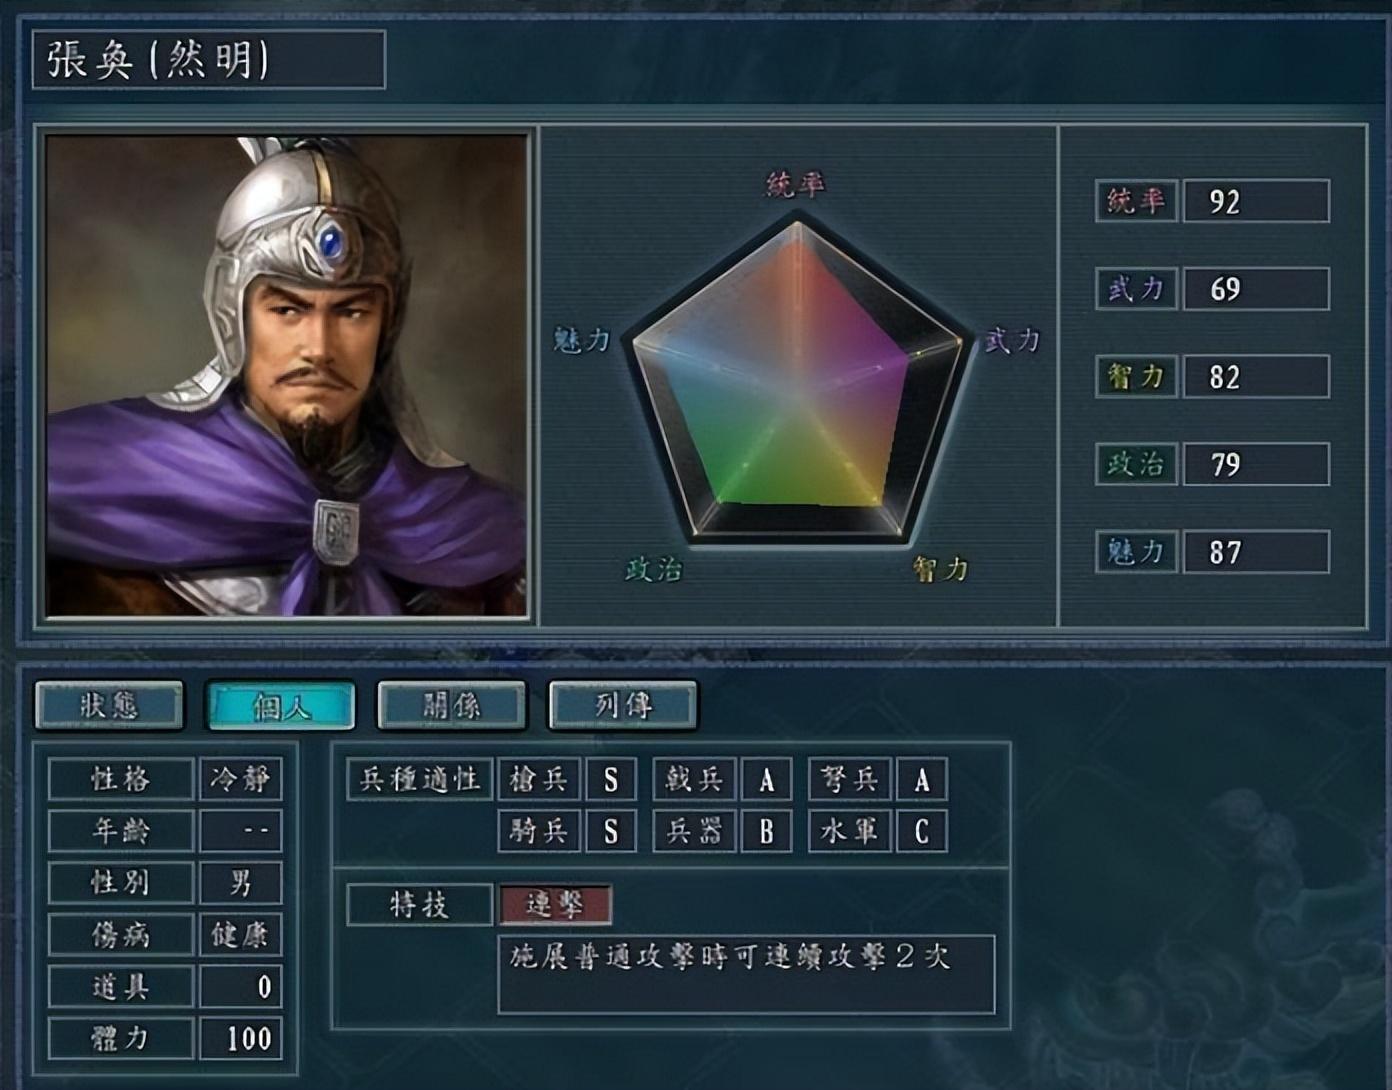The height and width of the screenshot is (1090, 1392).
Task: Open the 狀態 tab
Action: [110, 706]
